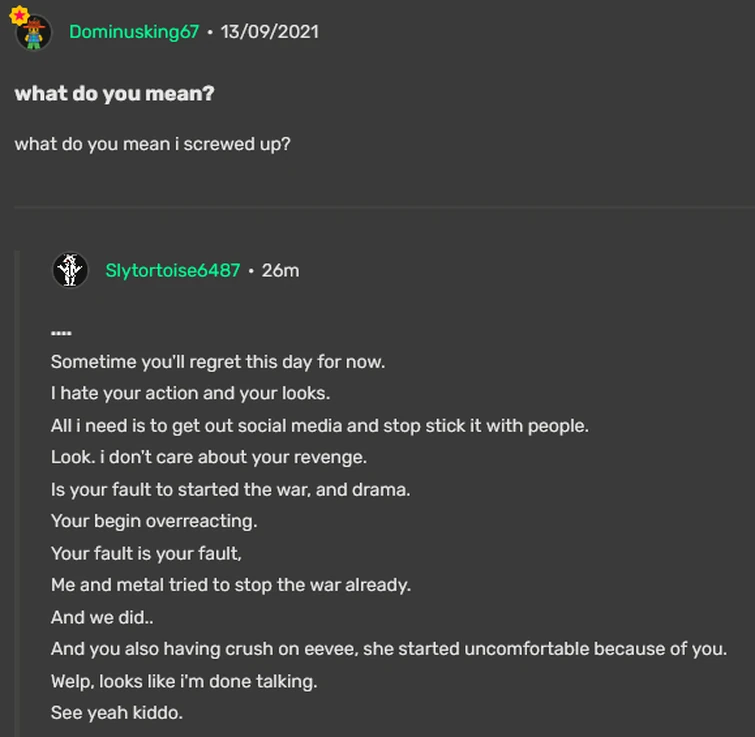755x737 pixels.
Task: Select the line "Your begin overreacting."
Action: click(x=153, y=521)
